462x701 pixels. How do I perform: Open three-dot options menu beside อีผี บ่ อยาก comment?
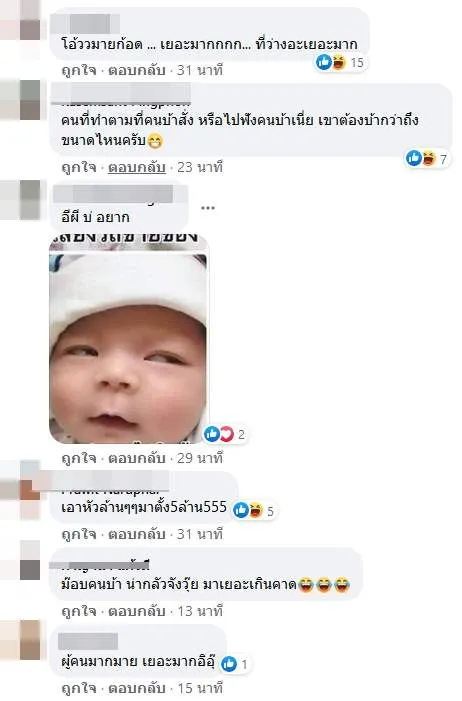click(x=208, y=208)
